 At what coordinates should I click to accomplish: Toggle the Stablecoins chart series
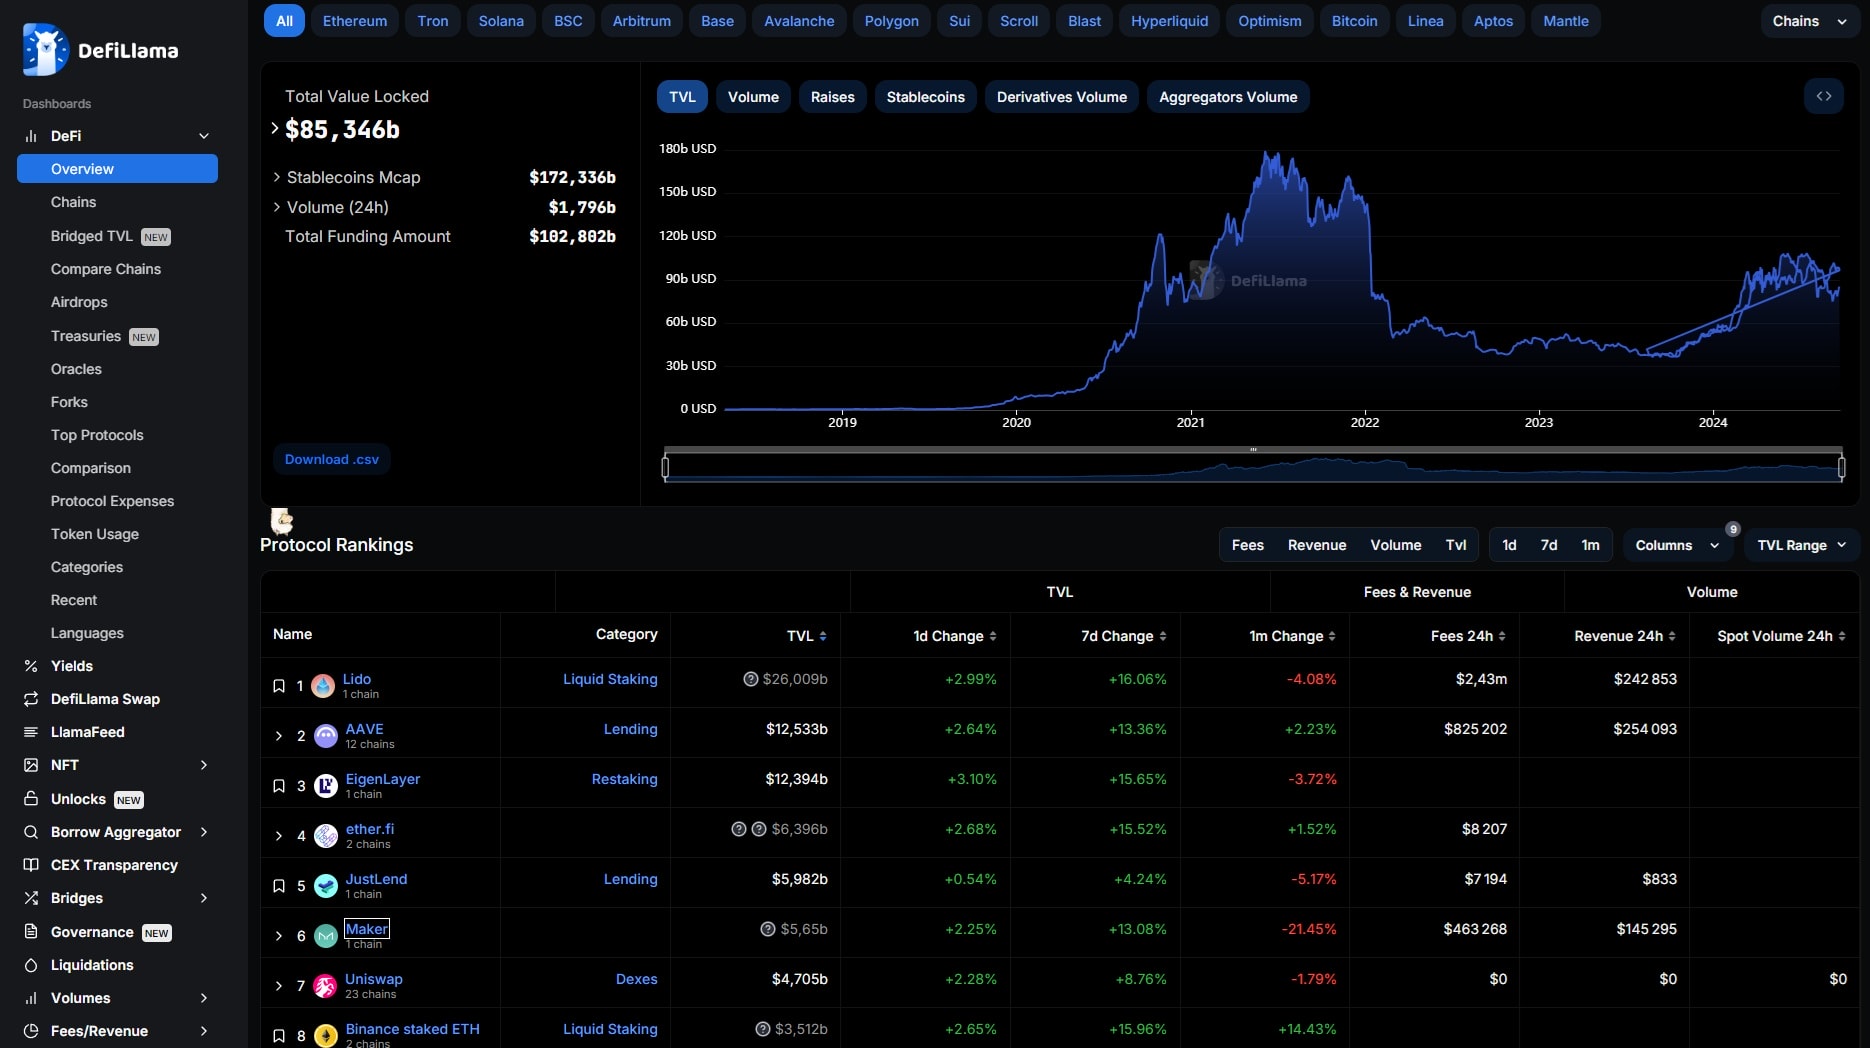926,97
